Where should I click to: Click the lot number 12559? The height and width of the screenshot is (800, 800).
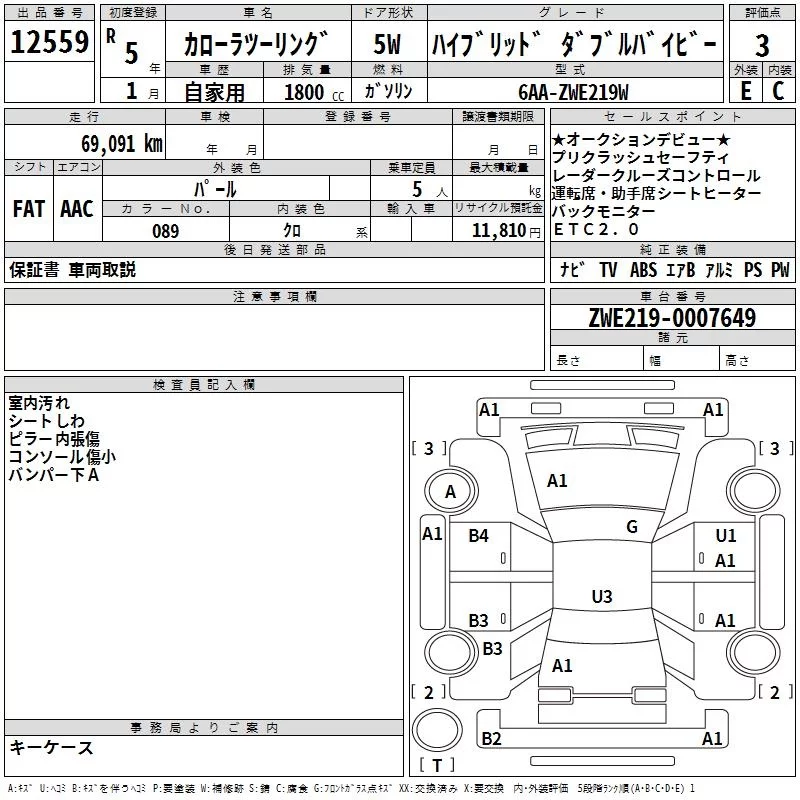tap(49, 42)
